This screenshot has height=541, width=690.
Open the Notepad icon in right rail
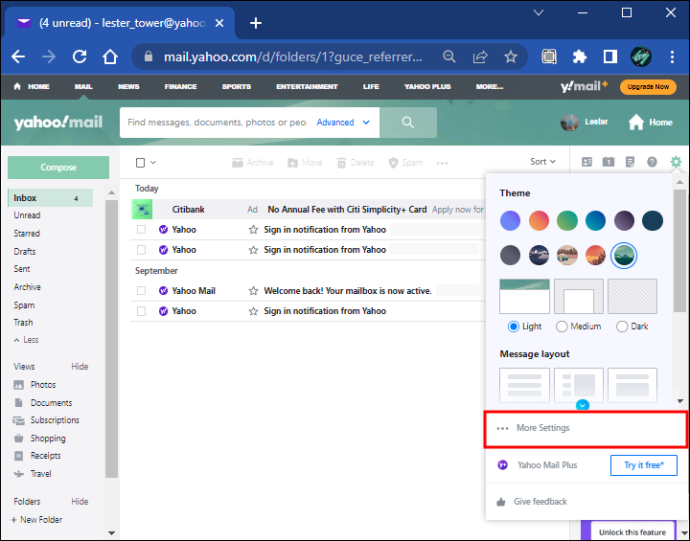point(630,162)
